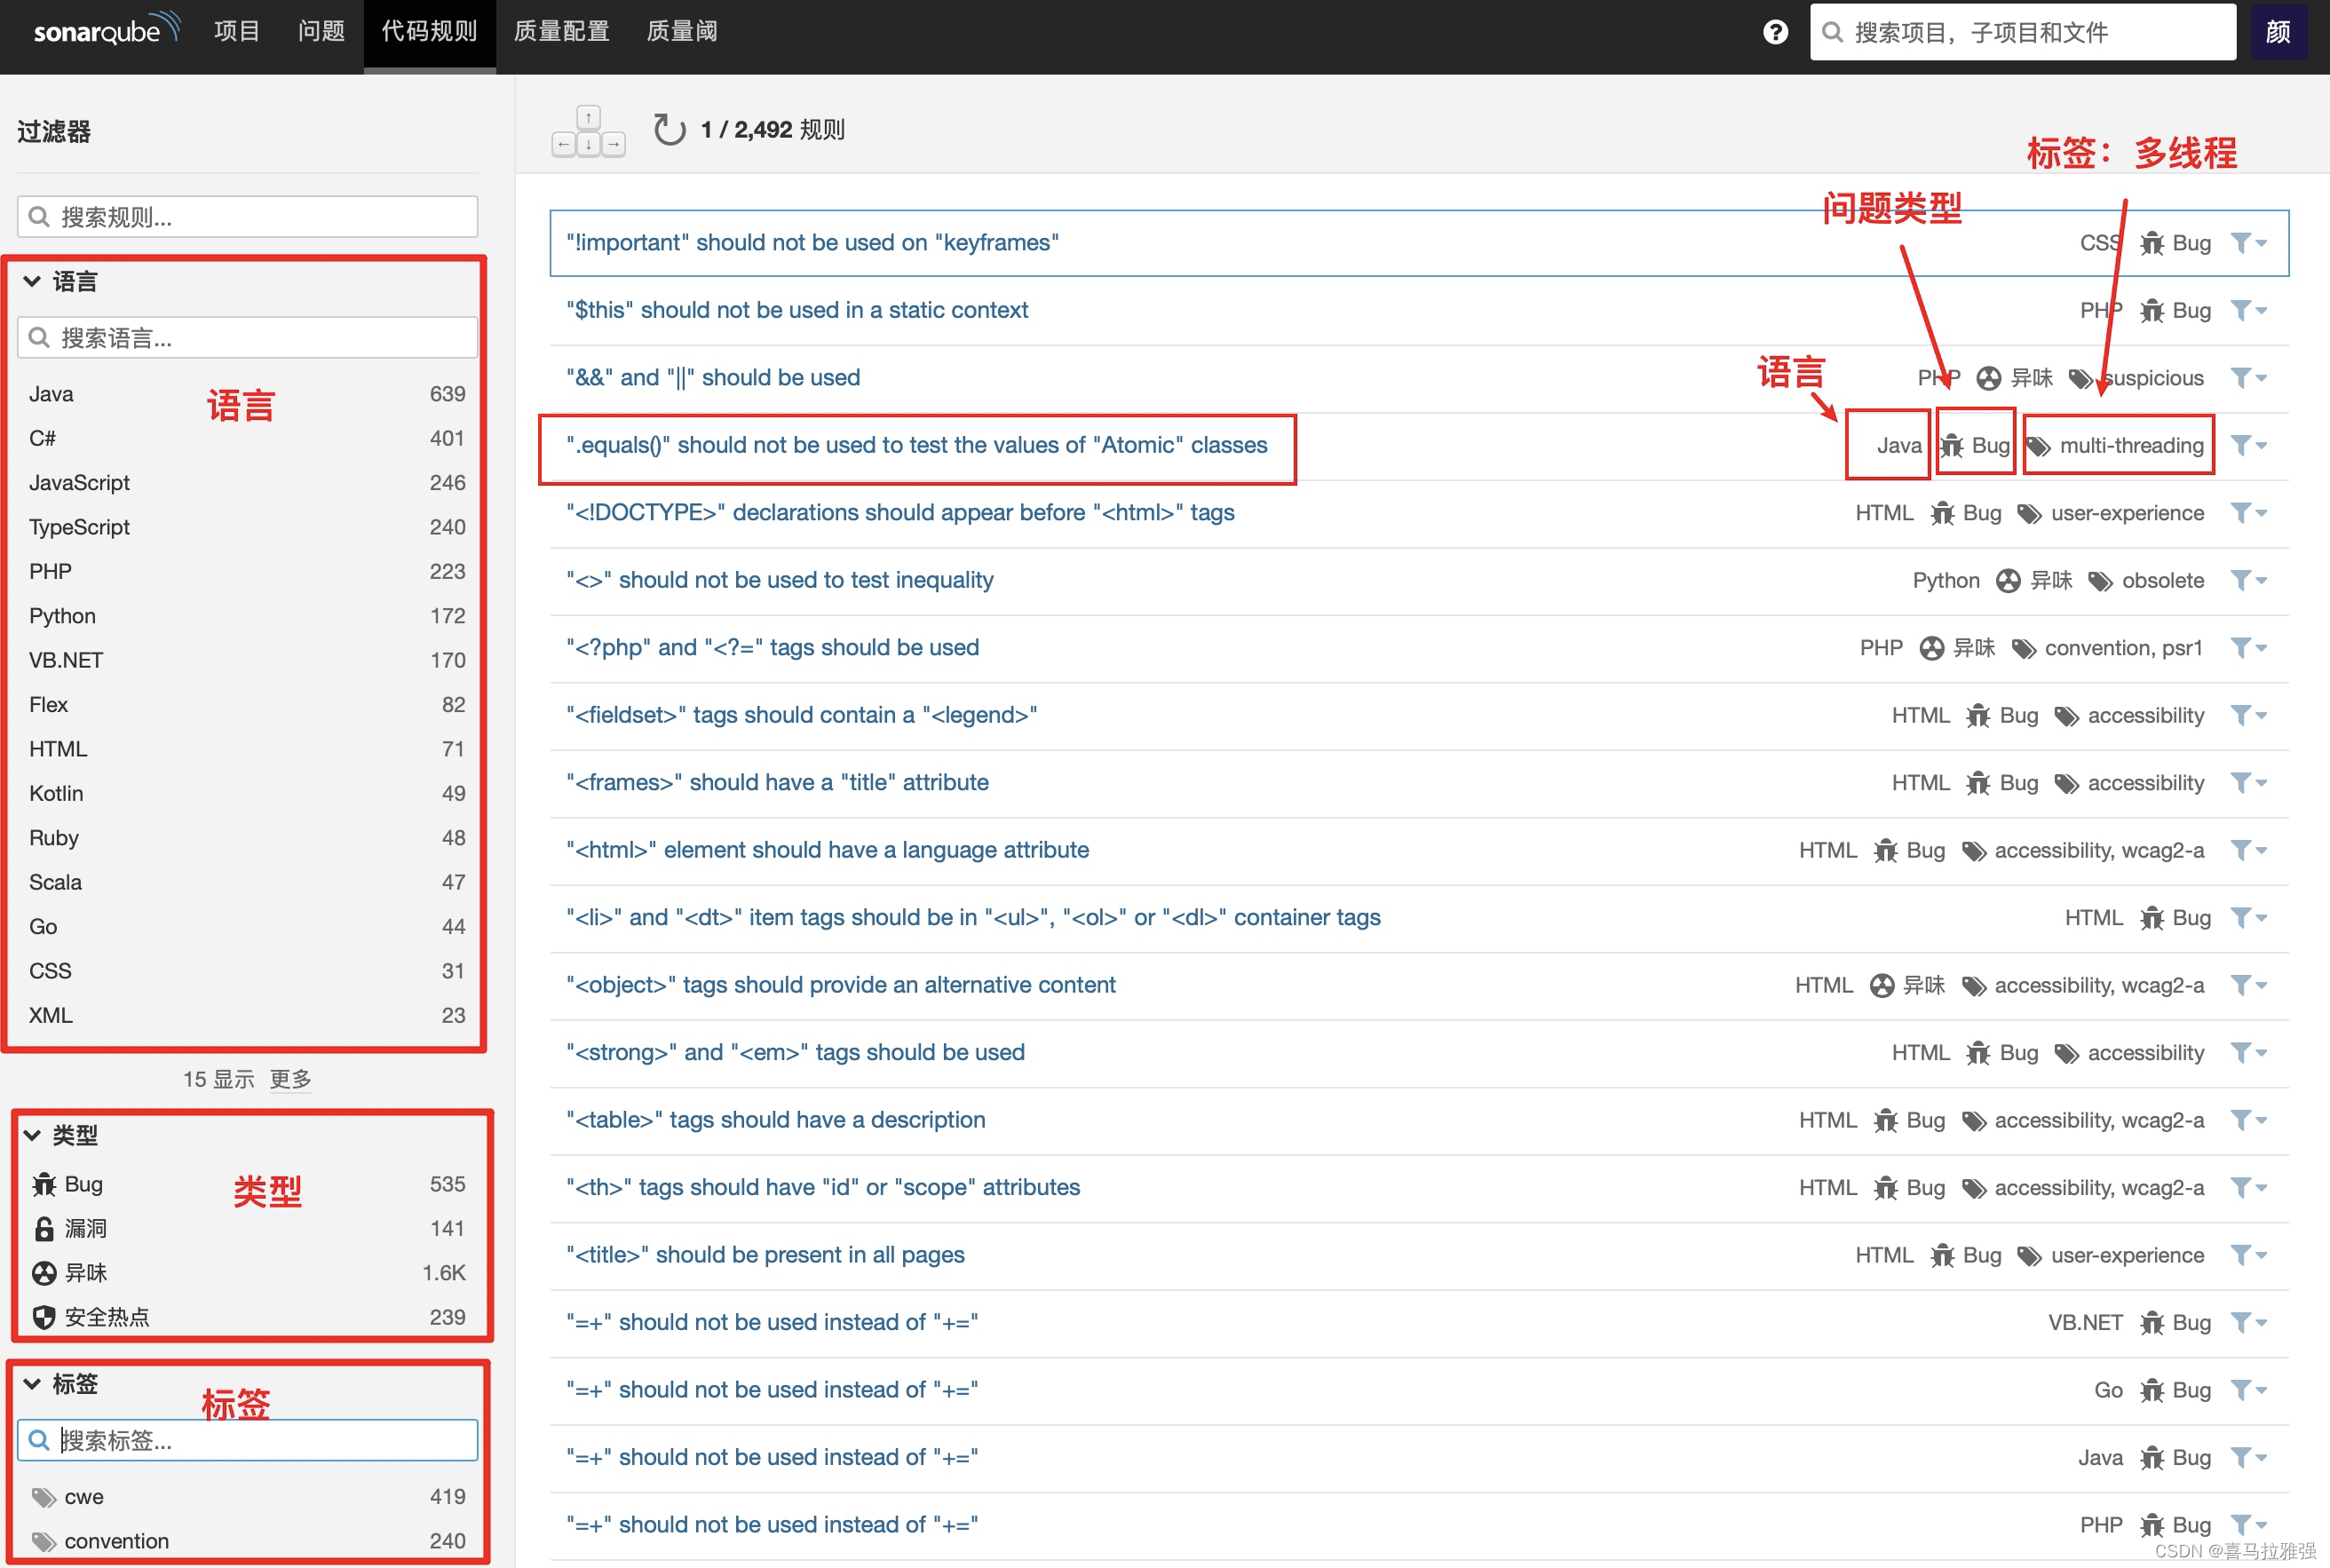This screenshot has height=1568, width=2330.
Task: Open rule "<strong>" and "<em>" tags
Action: point(796,1053)
